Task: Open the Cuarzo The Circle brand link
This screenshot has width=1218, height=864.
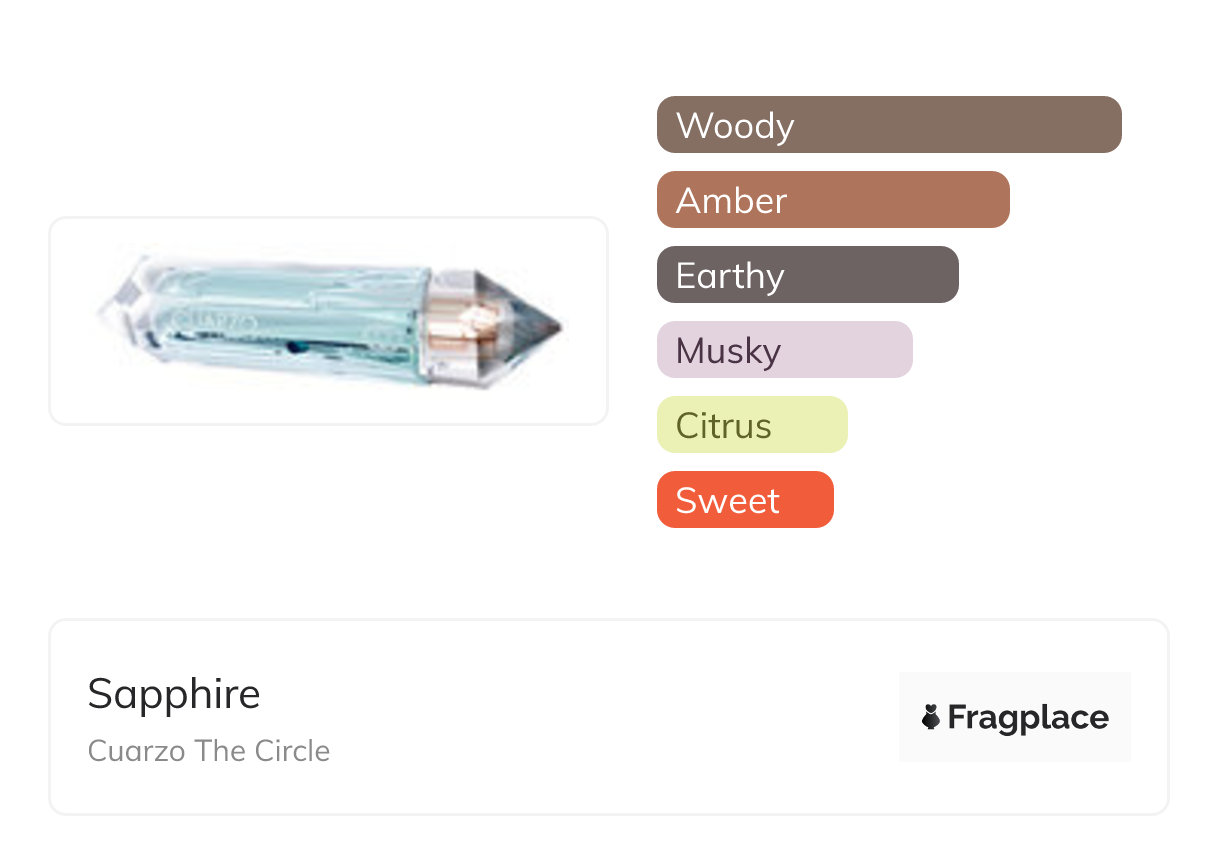Action: coord(209,751)
